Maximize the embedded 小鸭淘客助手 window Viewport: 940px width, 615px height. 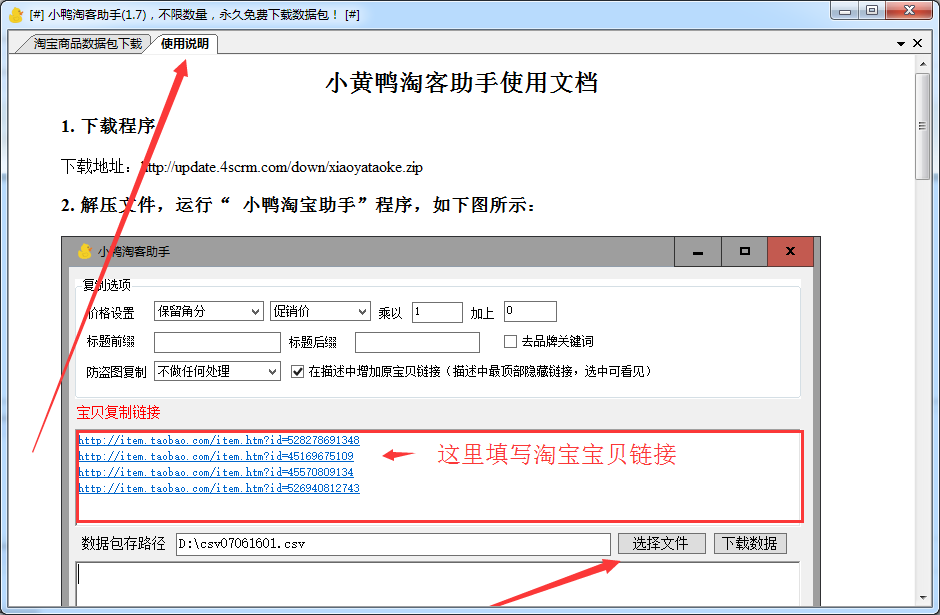(x=745, y=252)
